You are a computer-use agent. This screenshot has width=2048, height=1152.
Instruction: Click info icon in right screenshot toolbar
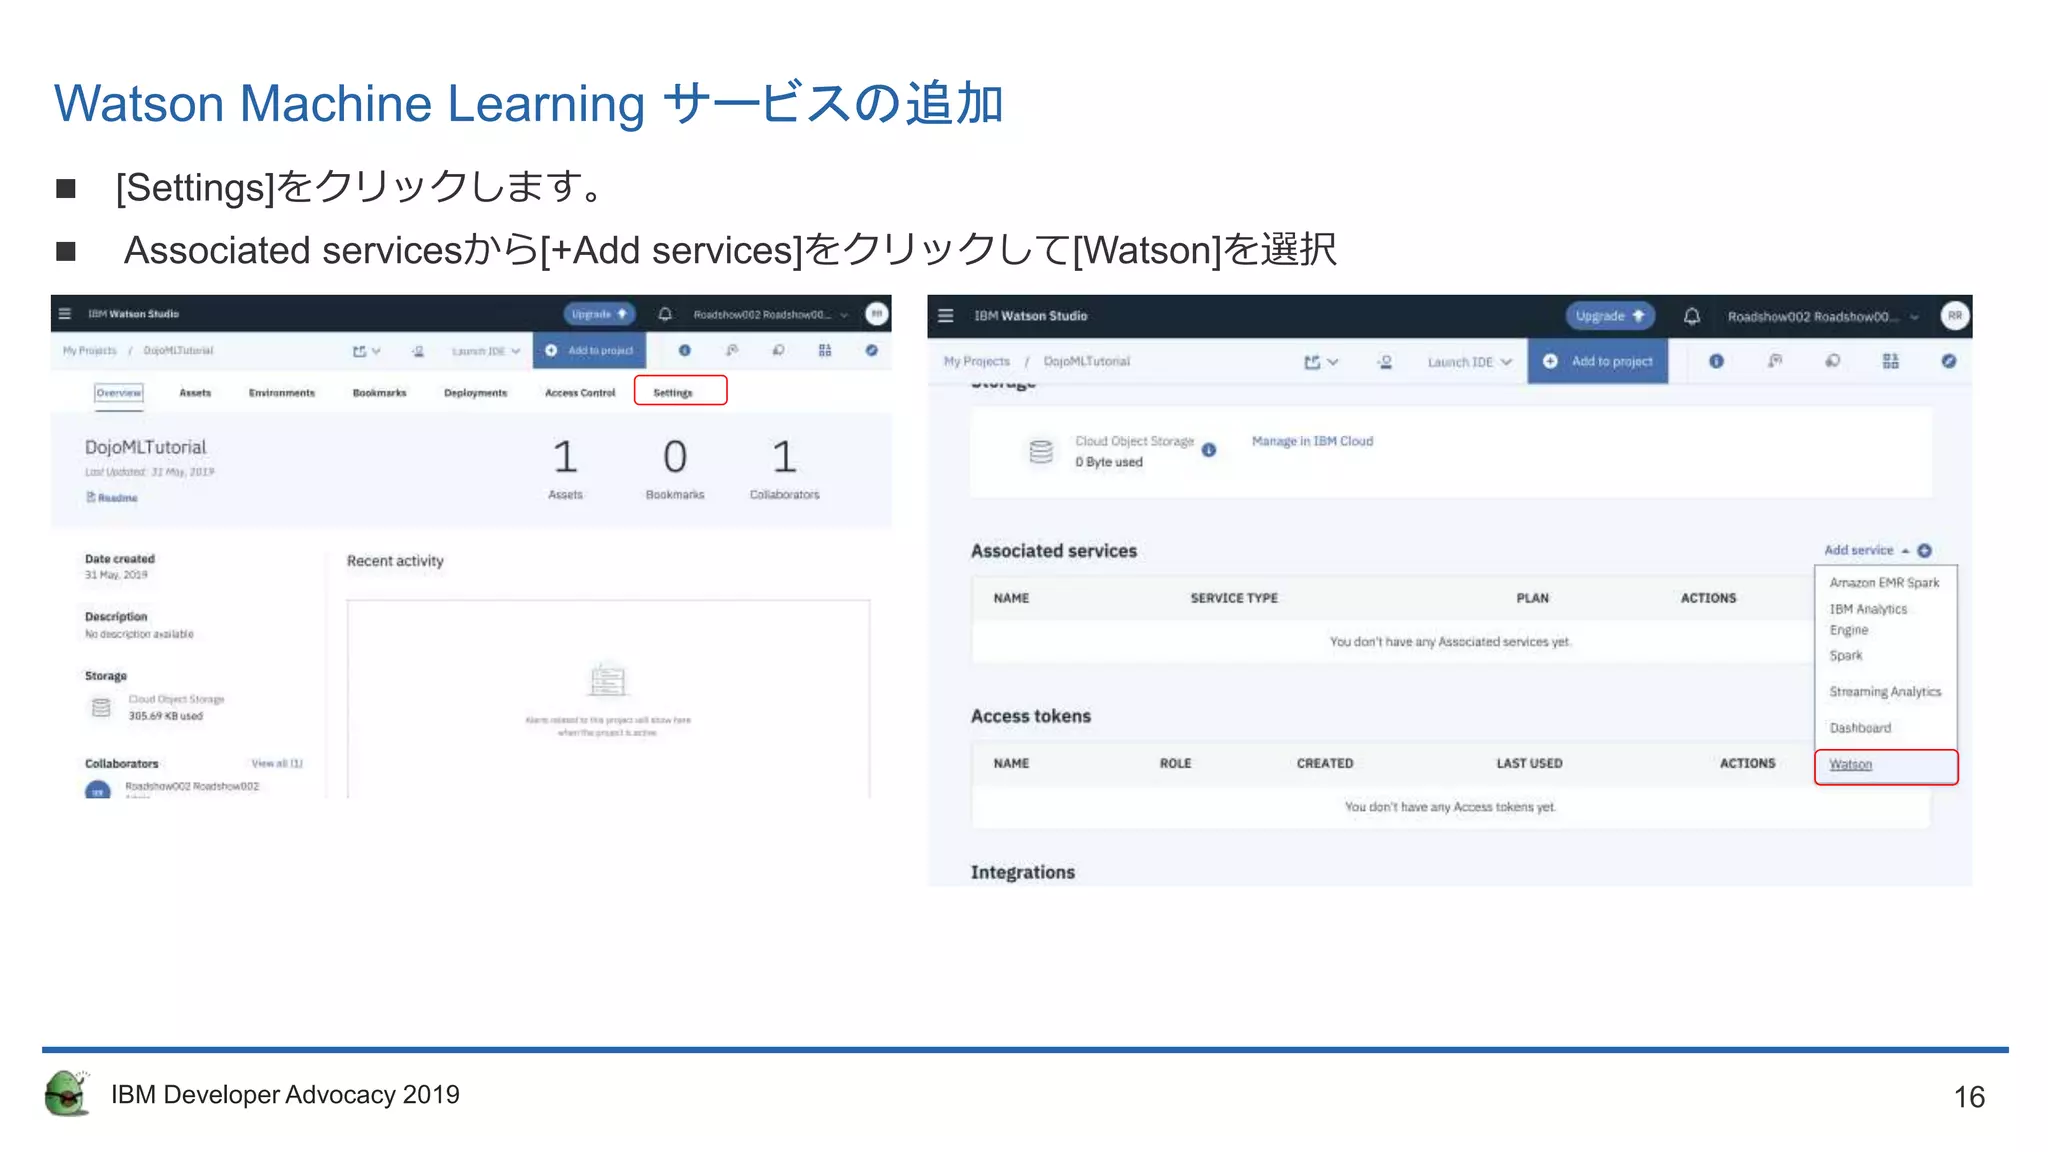click(x=1716, y=361)
